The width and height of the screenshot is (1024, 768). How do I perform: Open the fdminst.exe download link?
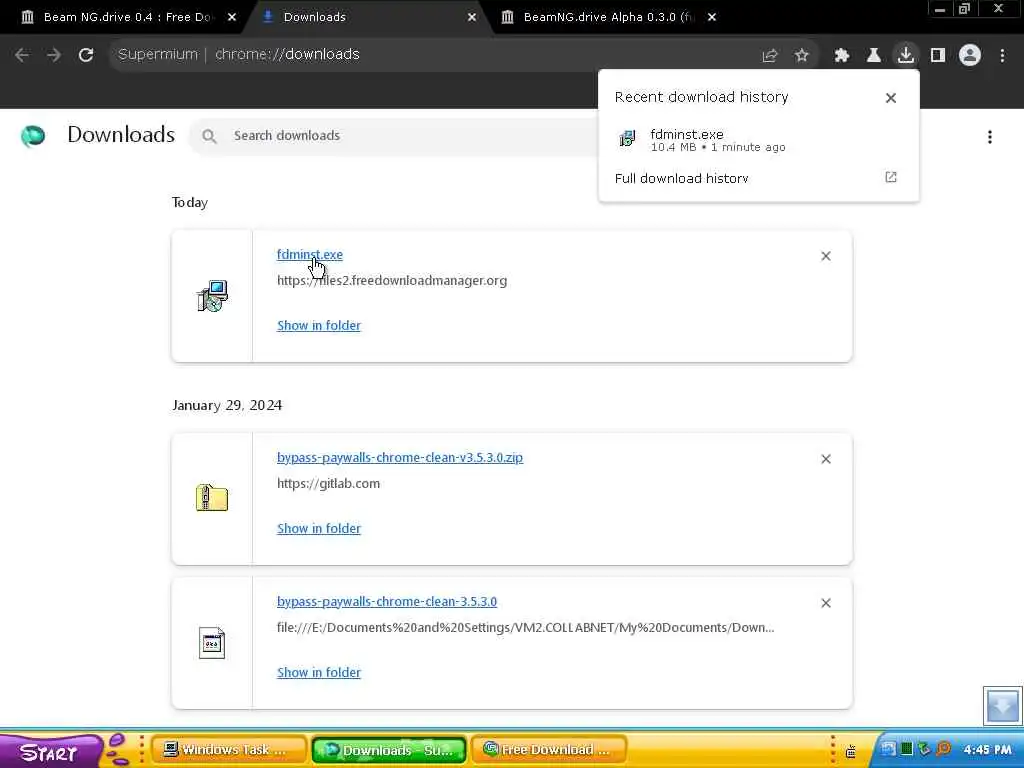click(x=310, y=255)
